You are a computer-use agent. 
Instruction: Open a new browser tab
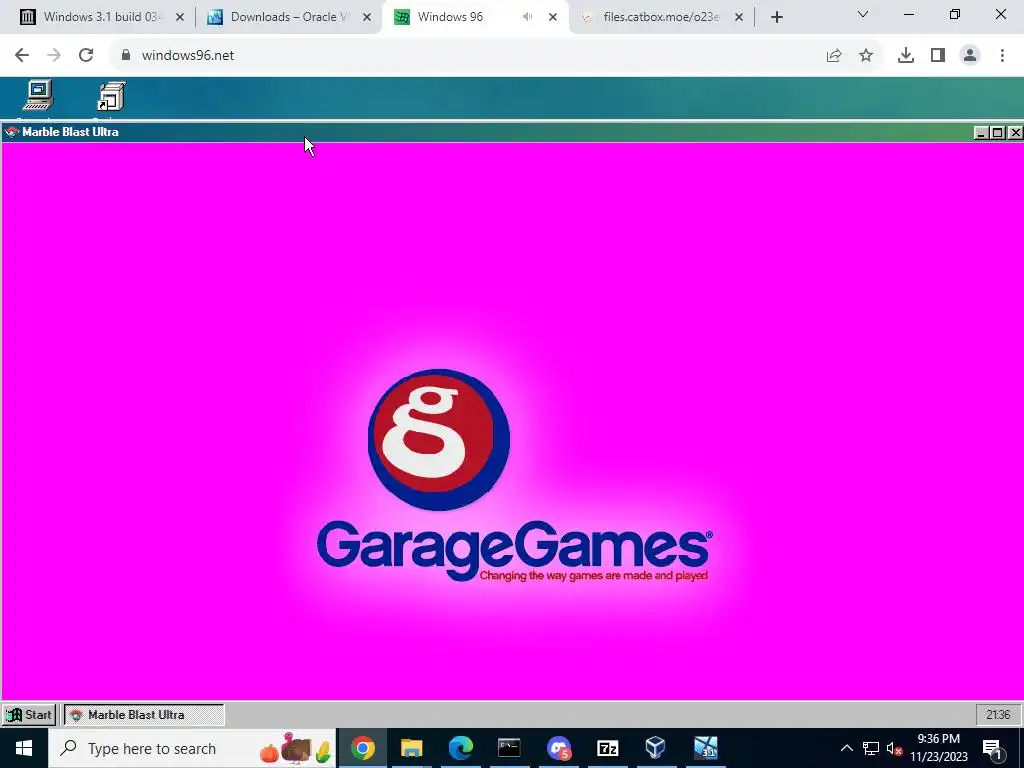pos(776,17)
